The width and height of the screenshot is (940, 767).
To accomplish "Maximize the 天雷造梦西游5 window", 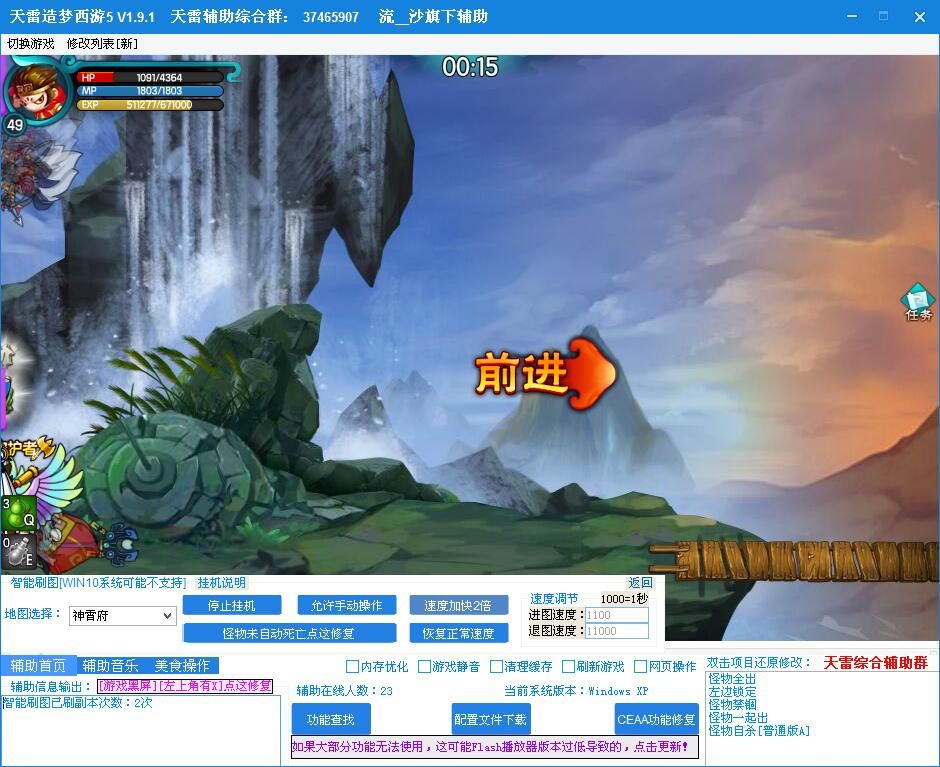I will (884, 16).
